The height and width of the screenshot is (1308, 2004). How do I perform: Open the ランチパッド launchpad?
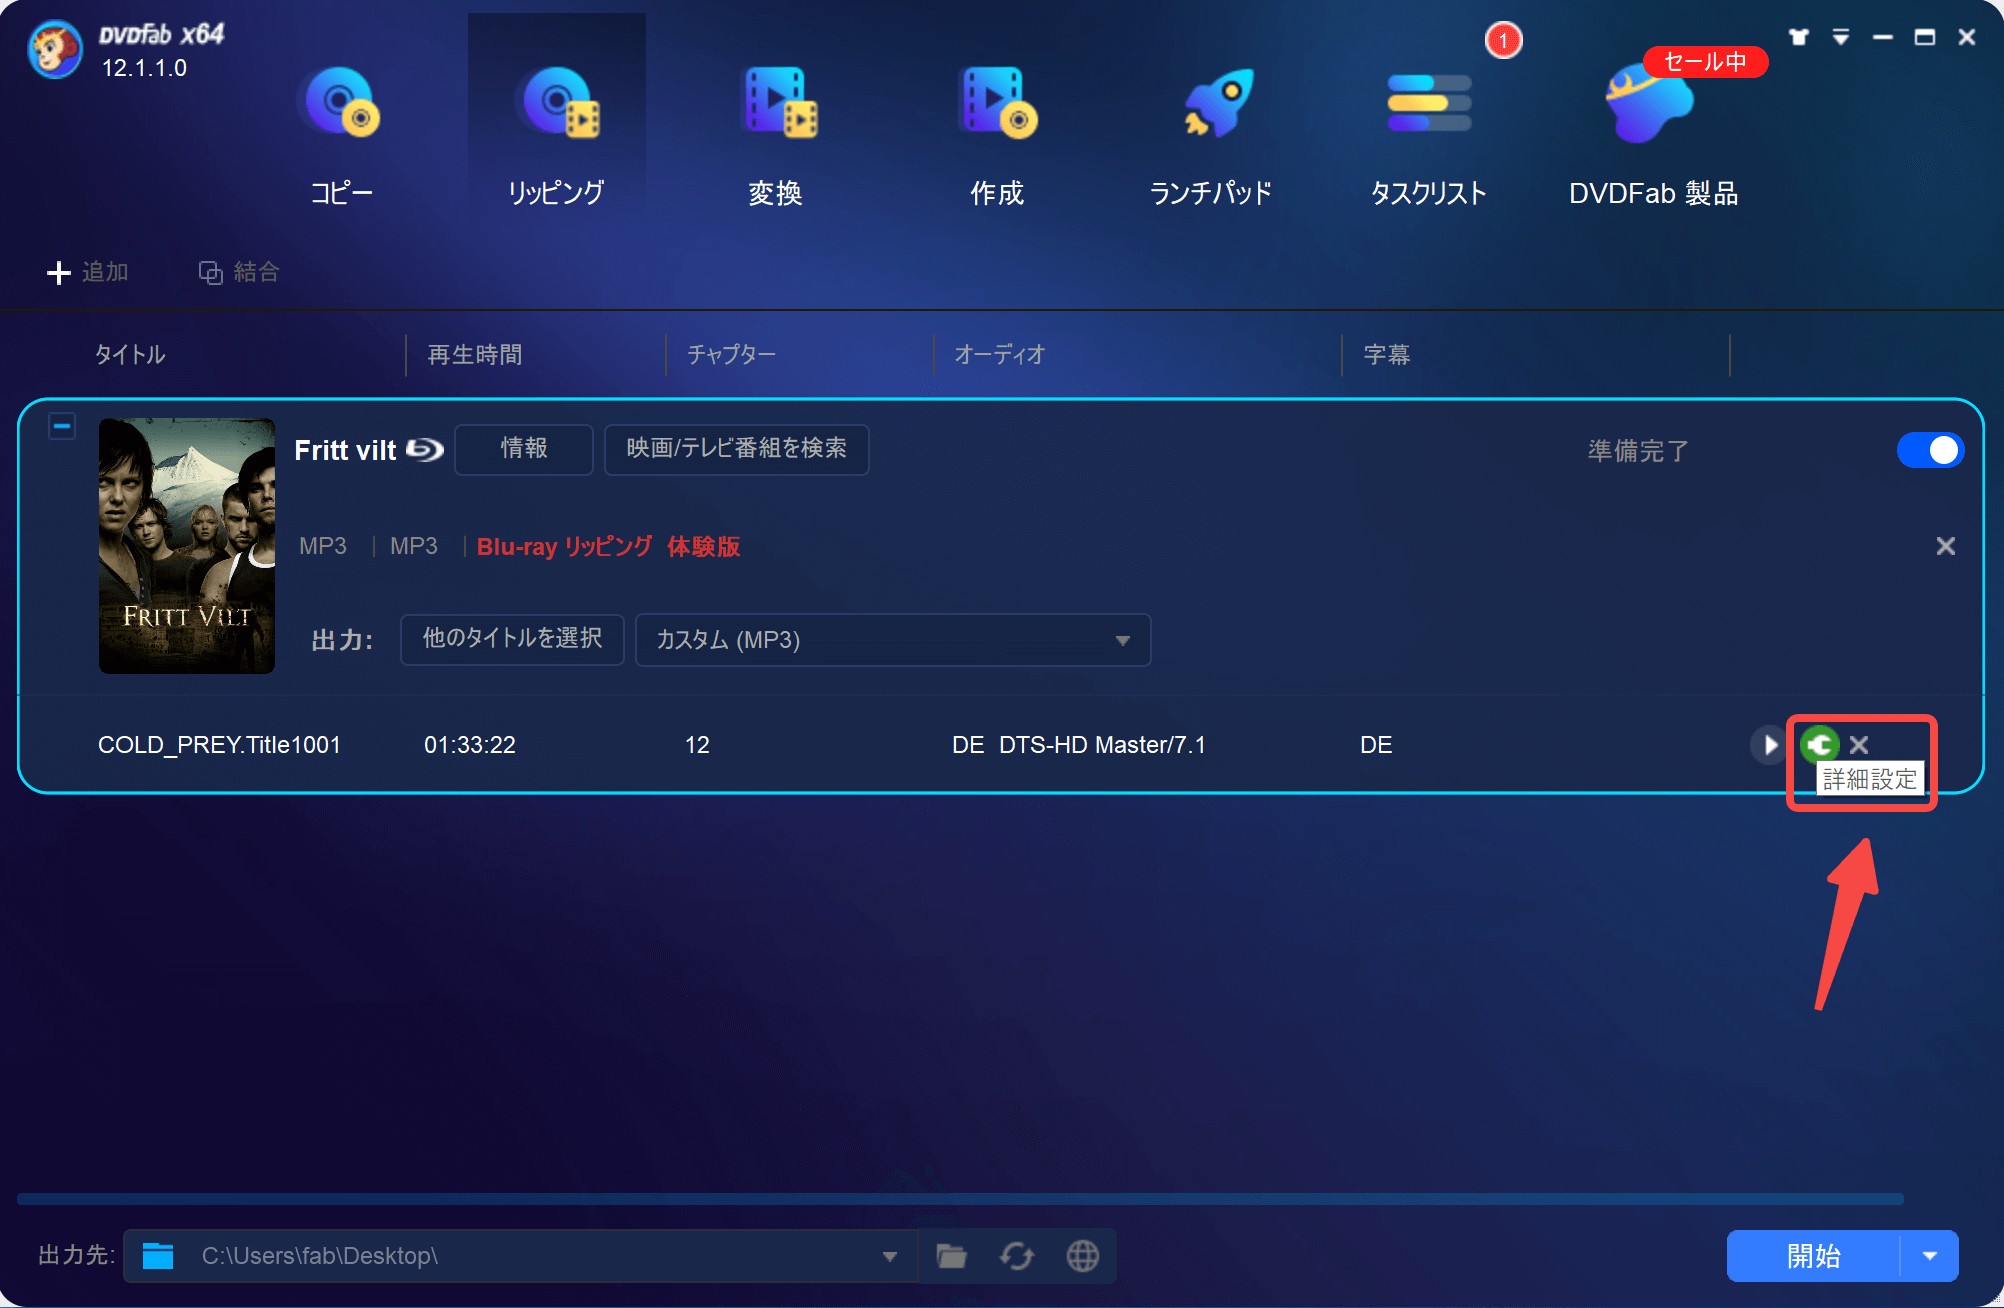[x=1211, y=135]
